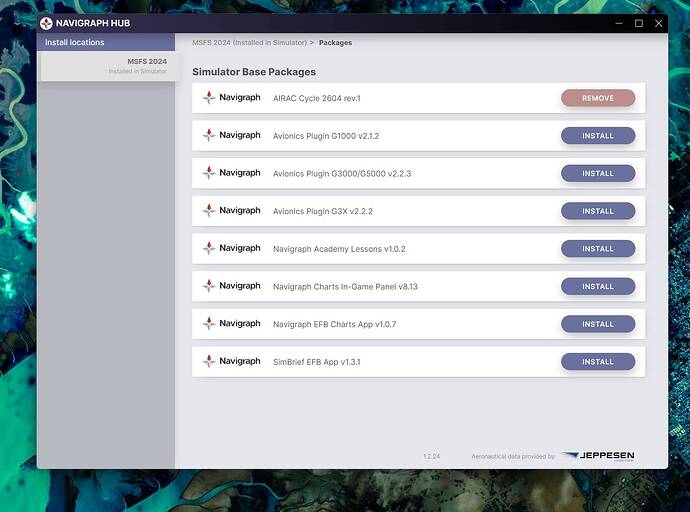Install Navigraph Academy Lessons v1.0.2
The image size is (690, 512).
coord(598,249)
